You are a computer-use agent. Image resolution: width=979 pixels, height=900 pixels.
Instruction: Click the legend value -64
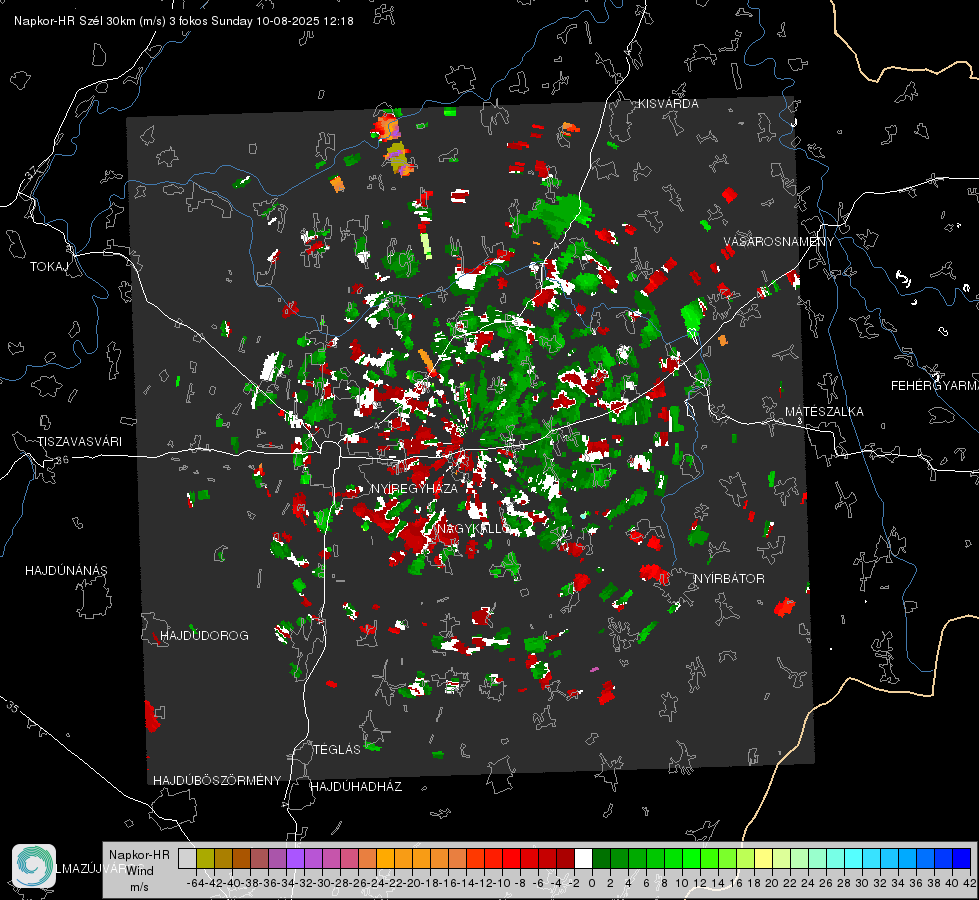click(196, 883)
